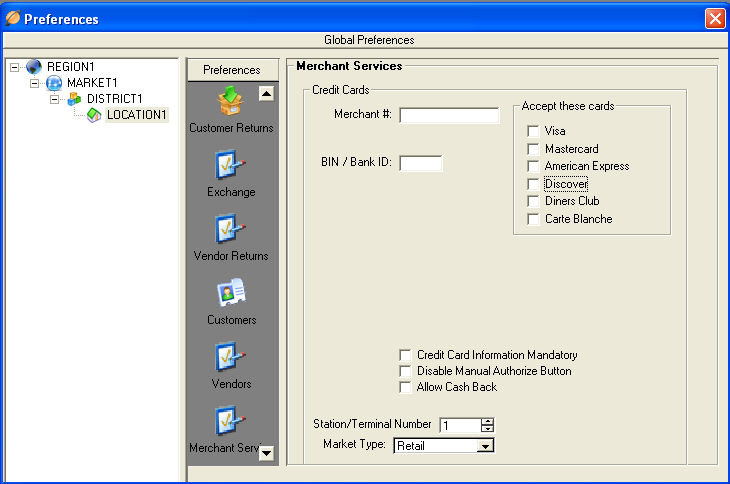Tick the Diners Club checkbox
Viewport: 730px width, 484px height.
pos(533,201)
